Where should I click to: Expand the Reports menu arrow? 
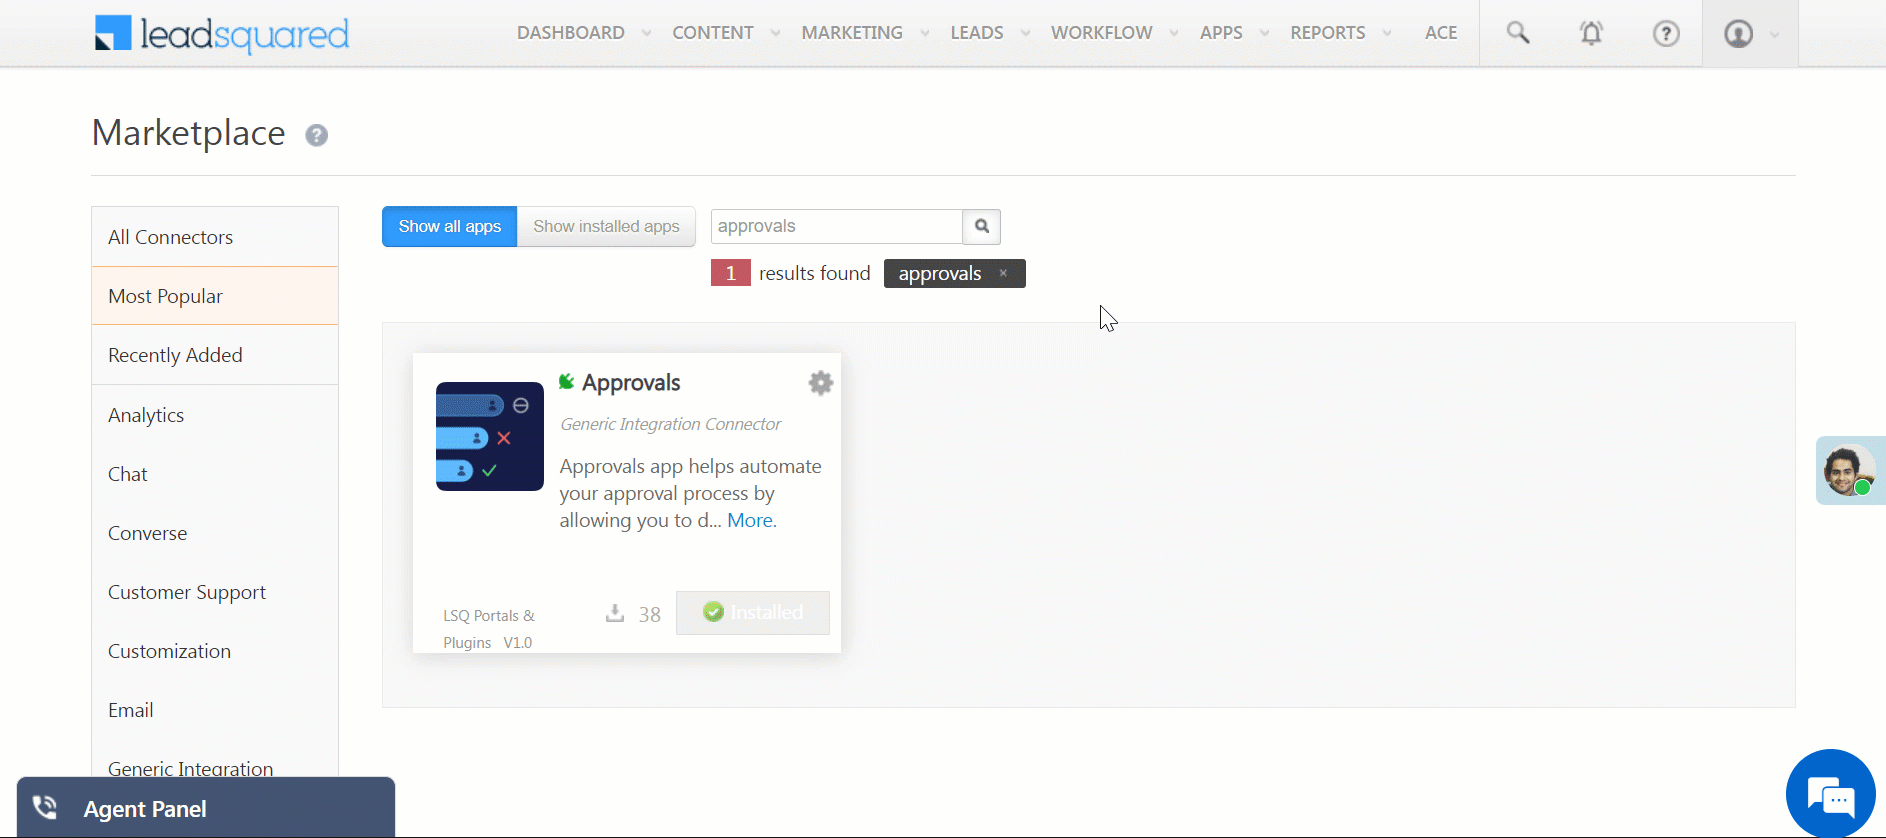point(1387,33)
